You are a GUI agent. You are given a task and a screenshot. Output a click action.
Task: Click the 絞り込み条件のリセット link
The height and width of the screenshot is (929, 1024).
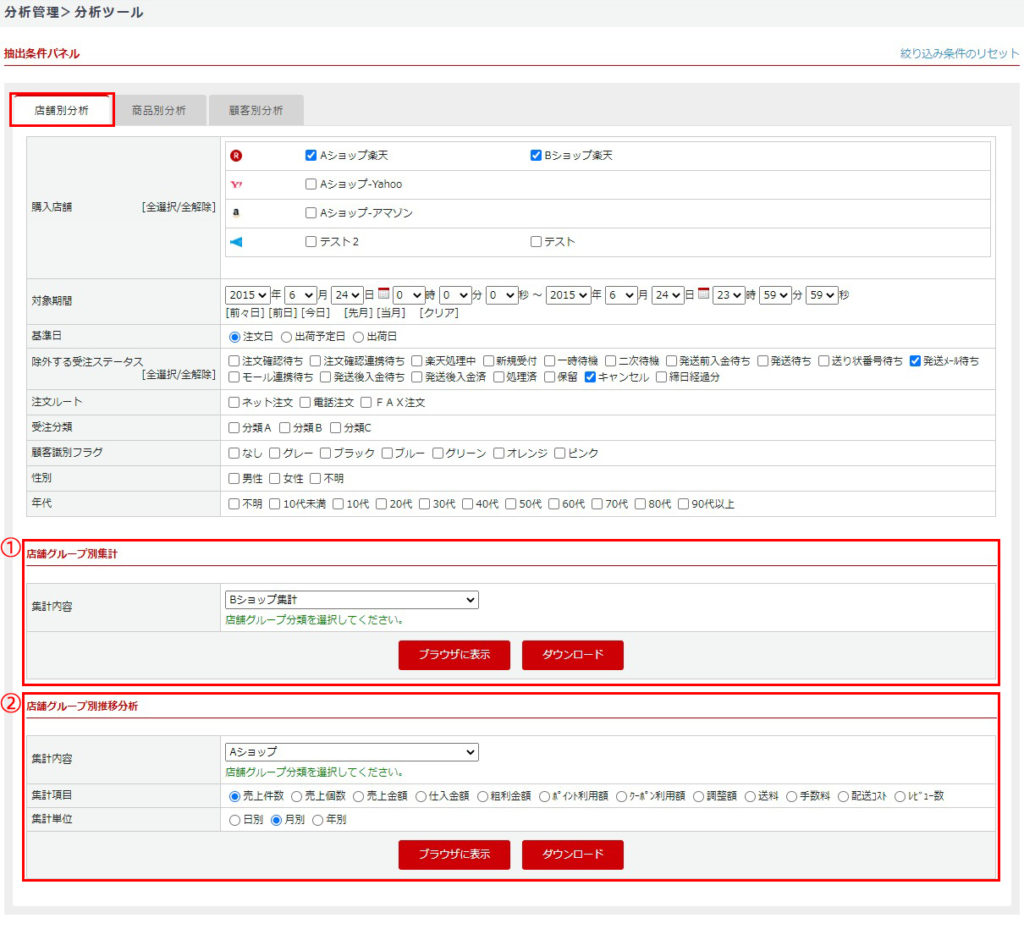click(959, 54)
